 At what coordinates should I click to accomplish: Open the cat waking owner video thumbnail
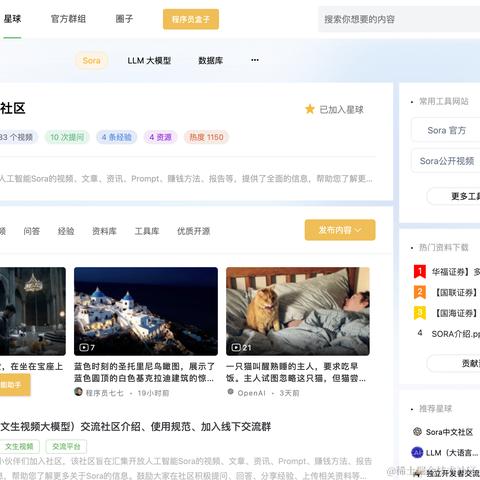point(298,311)
